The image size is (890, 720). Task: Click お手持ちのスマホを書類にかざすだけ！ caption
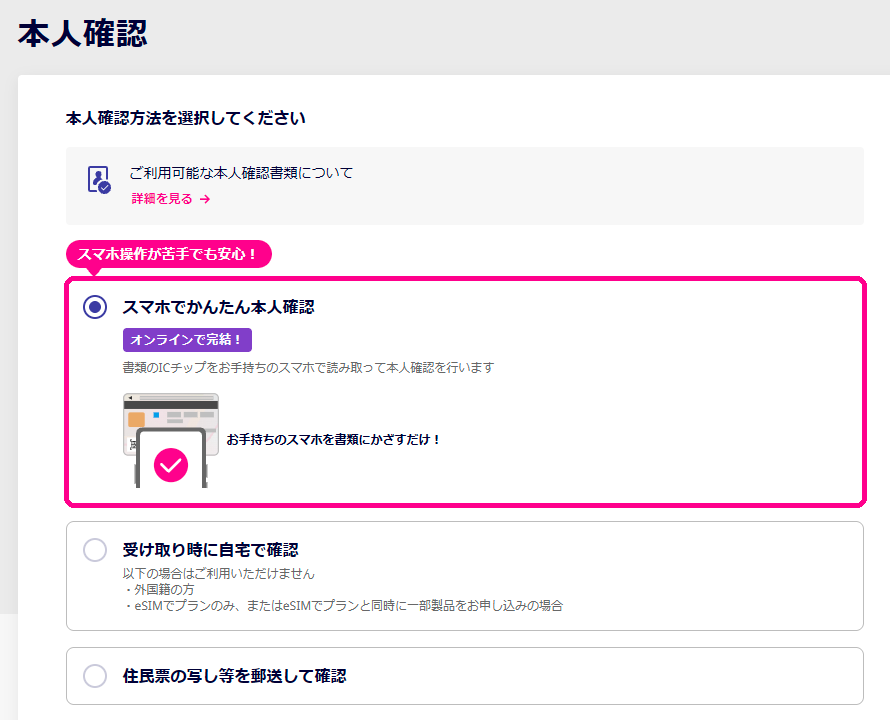[333, 439]
